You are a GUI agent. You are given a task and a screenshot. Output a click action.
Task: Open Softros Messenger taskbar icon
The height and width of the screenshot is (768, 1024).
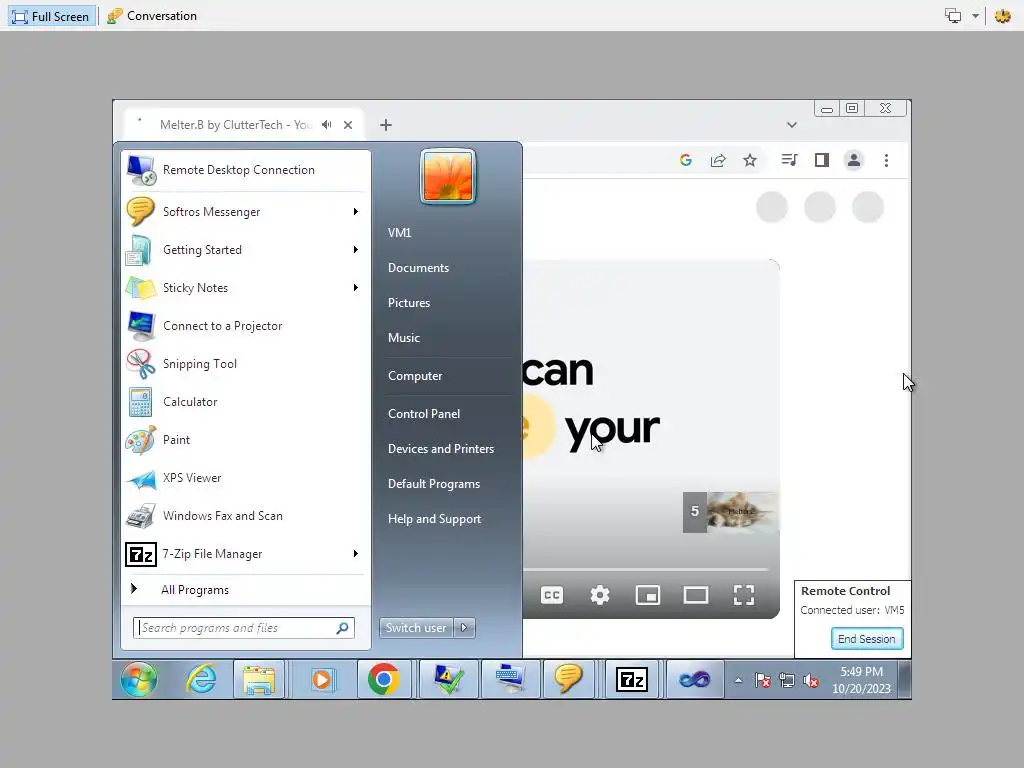click(x=568, y=680)
